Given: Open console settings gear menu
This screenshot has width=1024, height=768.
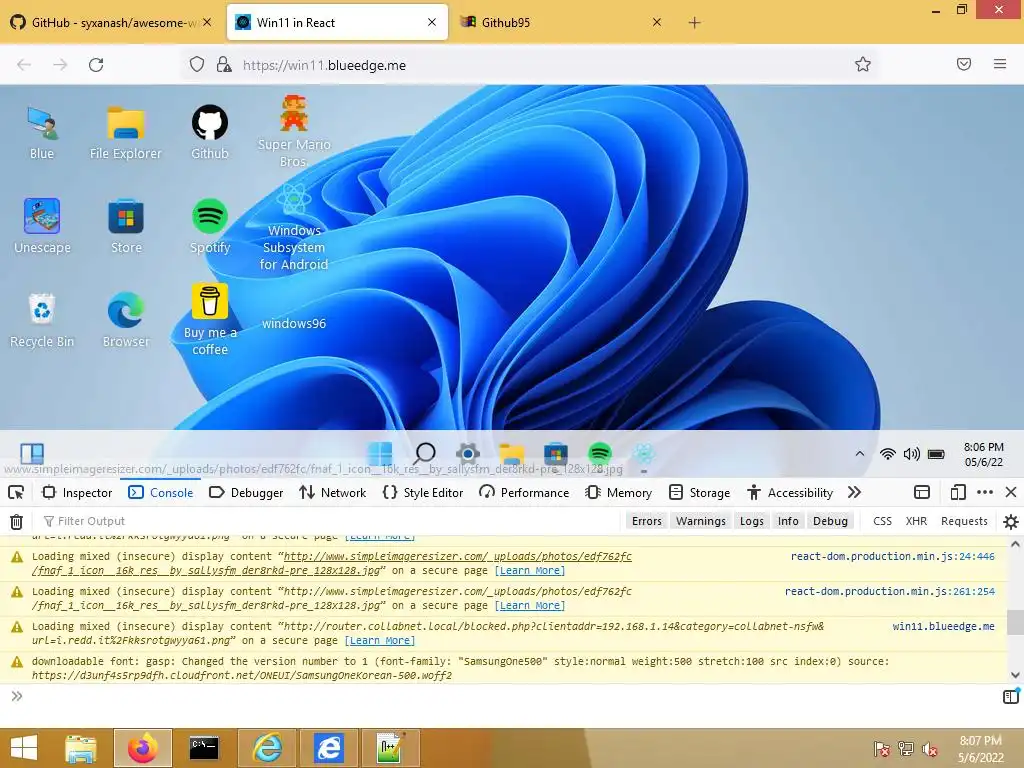Looking at the screenshot, I should coord(1010,521).
